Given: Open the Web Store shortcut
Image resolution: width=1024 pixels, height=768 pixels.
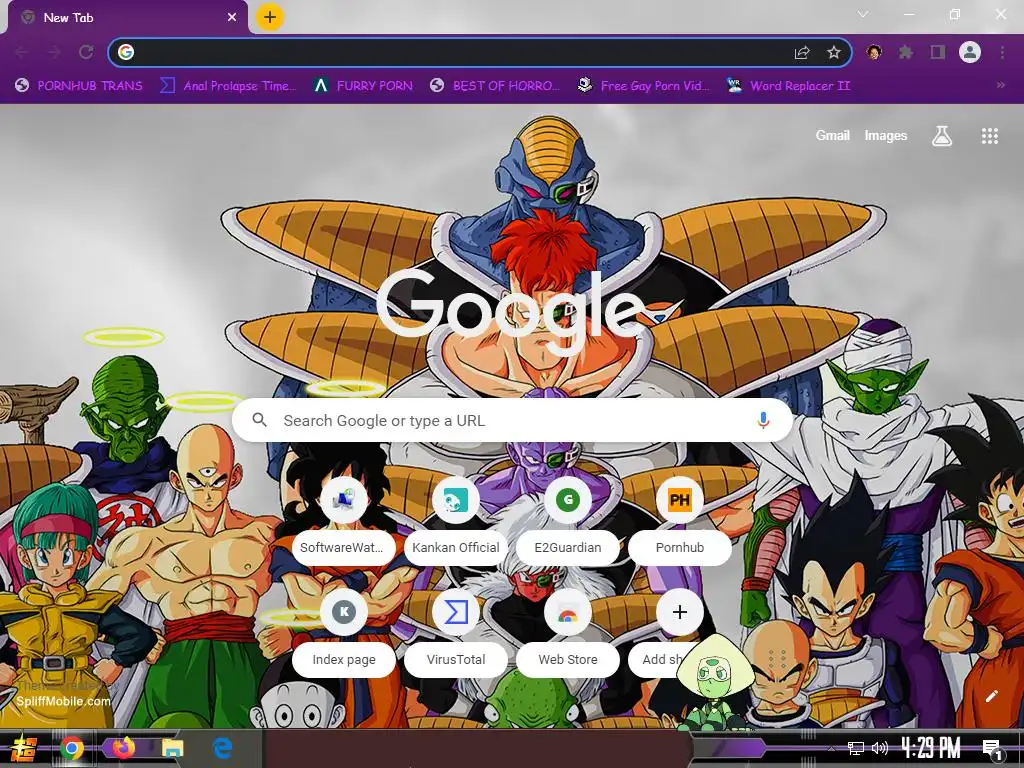Looking at the screenshot, I should 568,632.
